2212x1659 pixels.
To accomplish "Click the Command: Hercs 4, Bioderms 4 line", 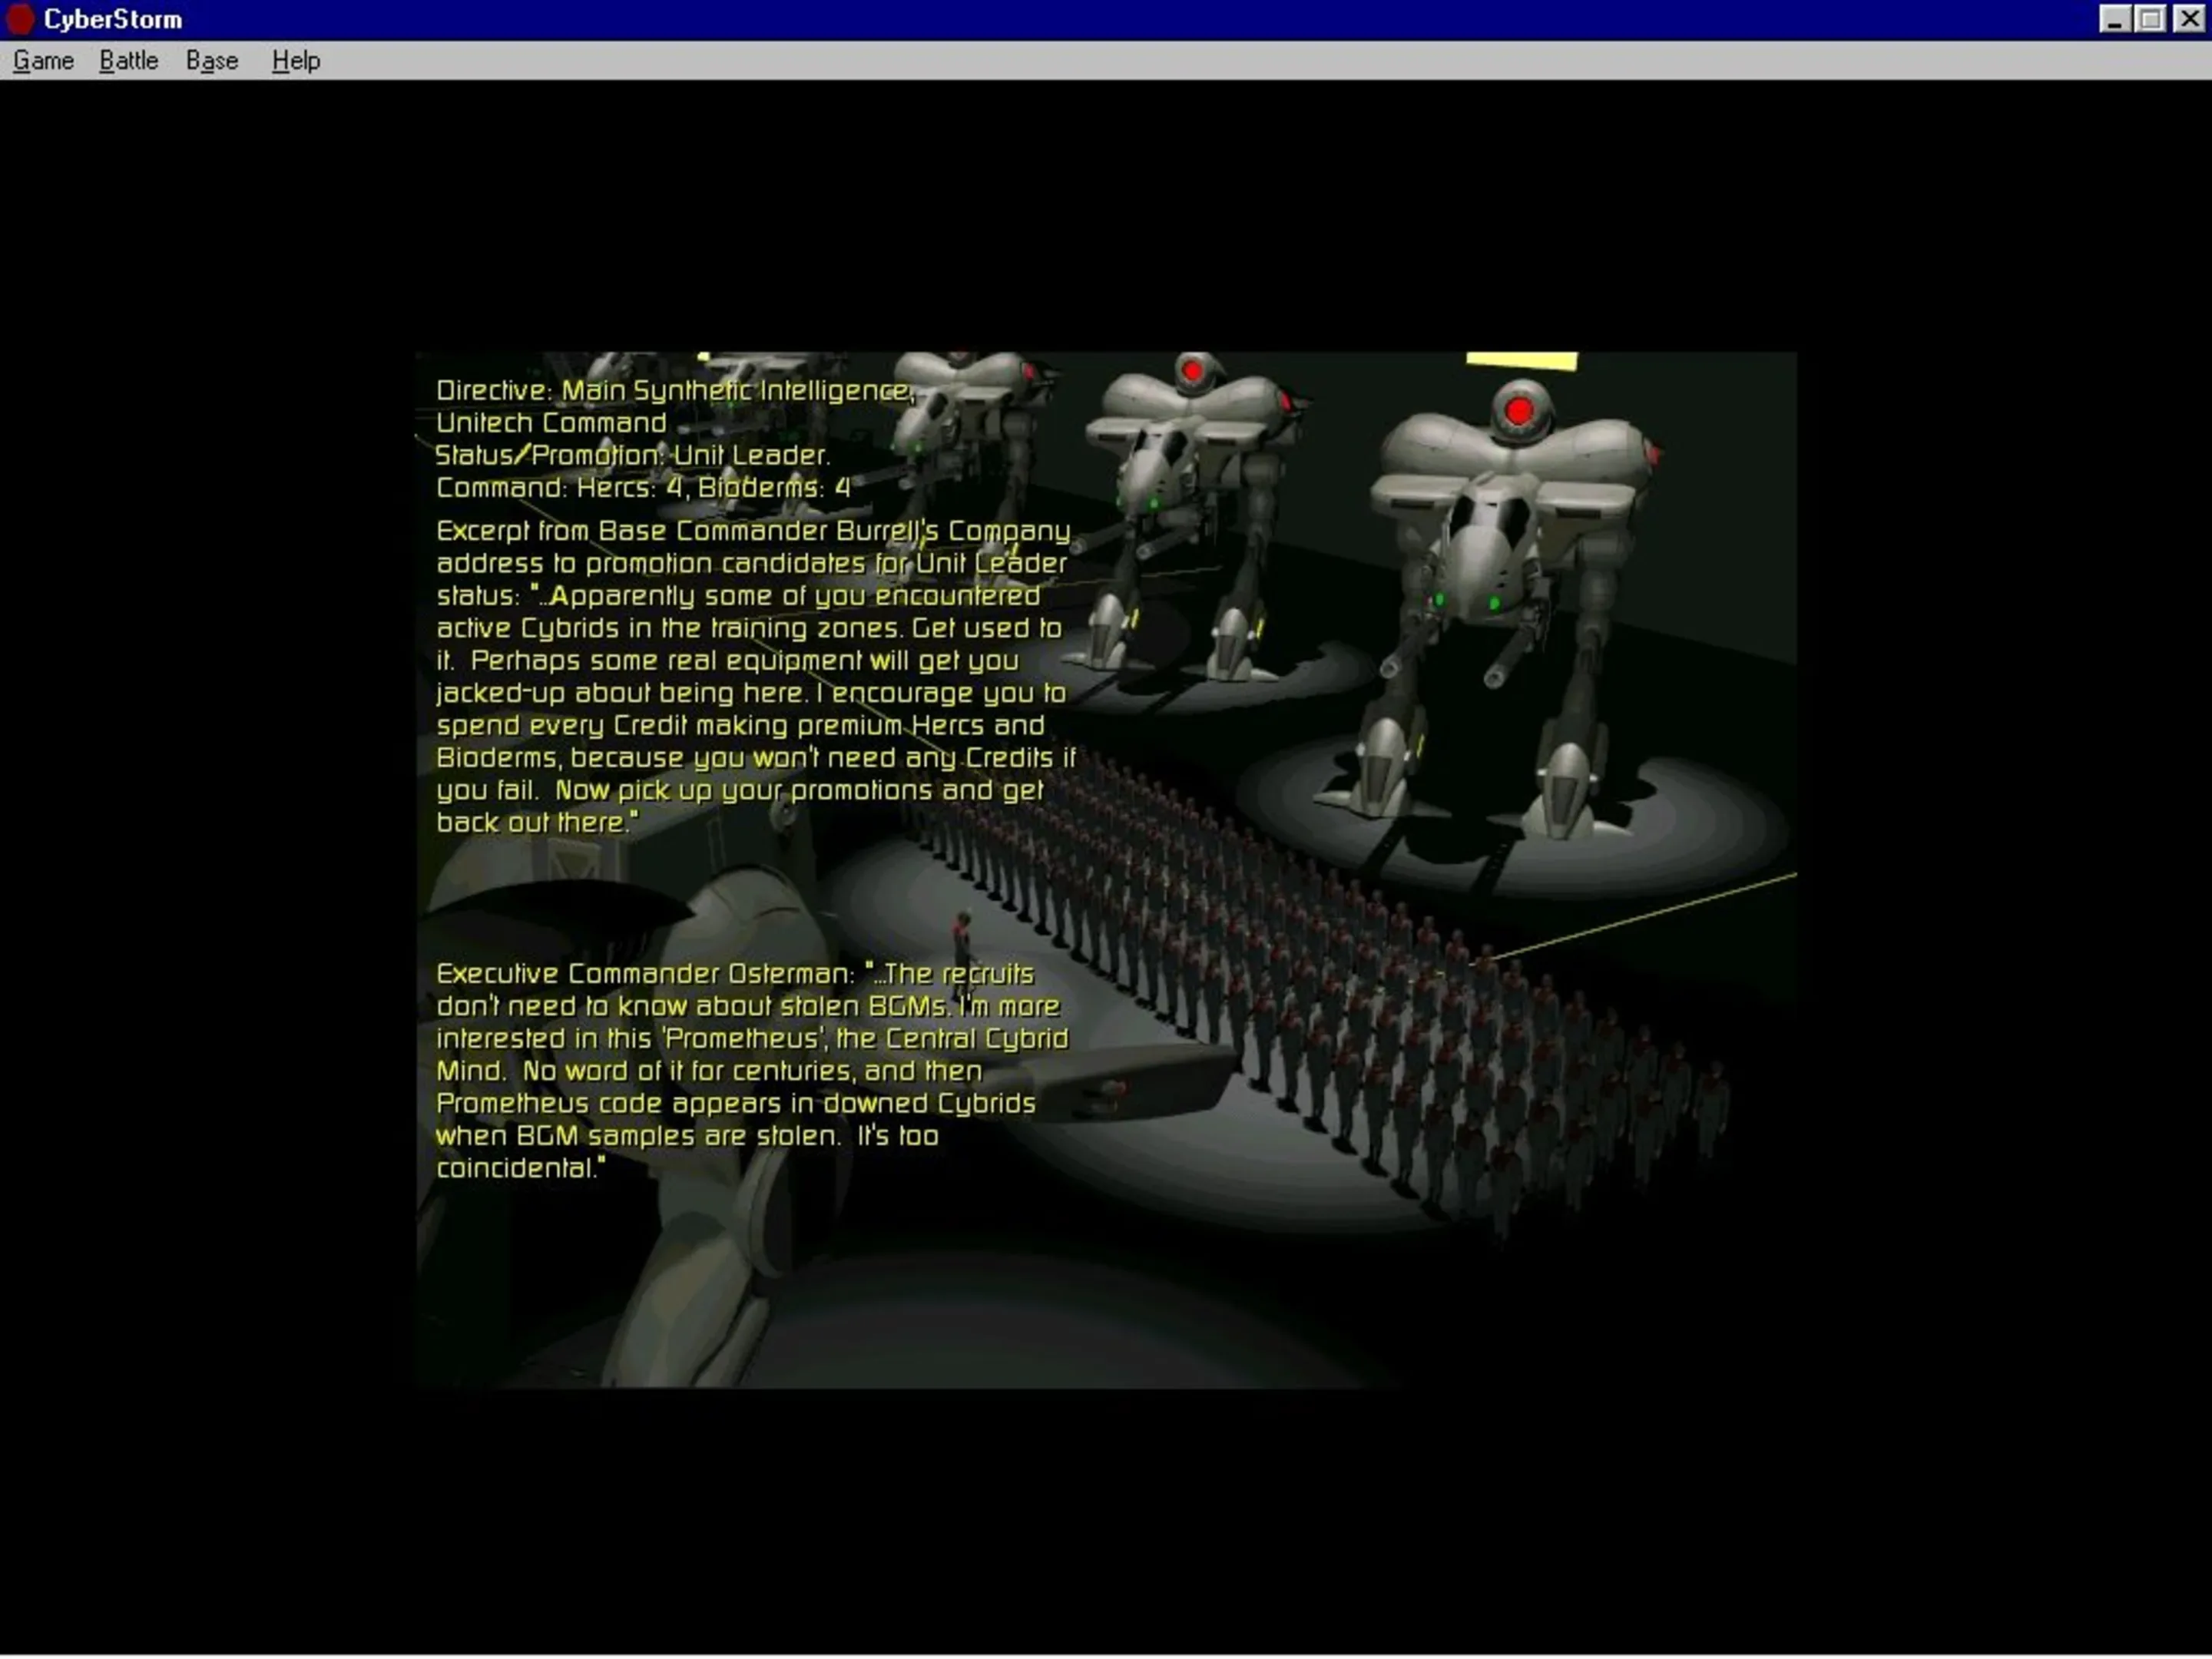I will tap(643, 488).
